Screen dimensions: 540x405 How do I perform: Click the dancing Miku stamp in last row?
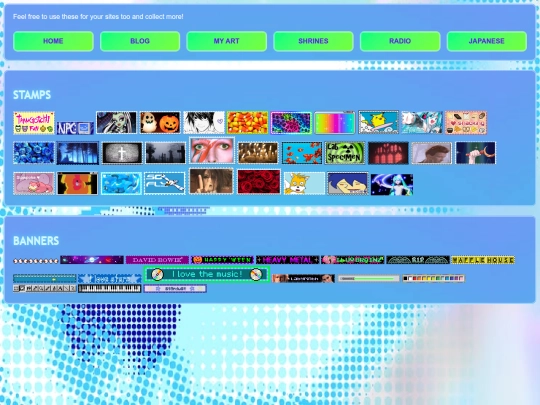pos(392,184)
